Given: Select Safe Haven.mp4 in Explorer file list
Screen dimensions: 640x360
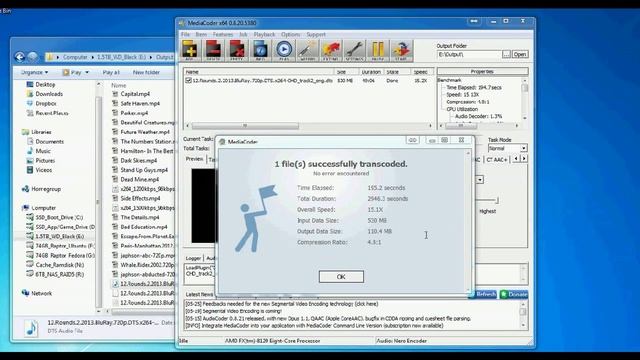Looking at the screenshot, I should click(x=140, y=104).
